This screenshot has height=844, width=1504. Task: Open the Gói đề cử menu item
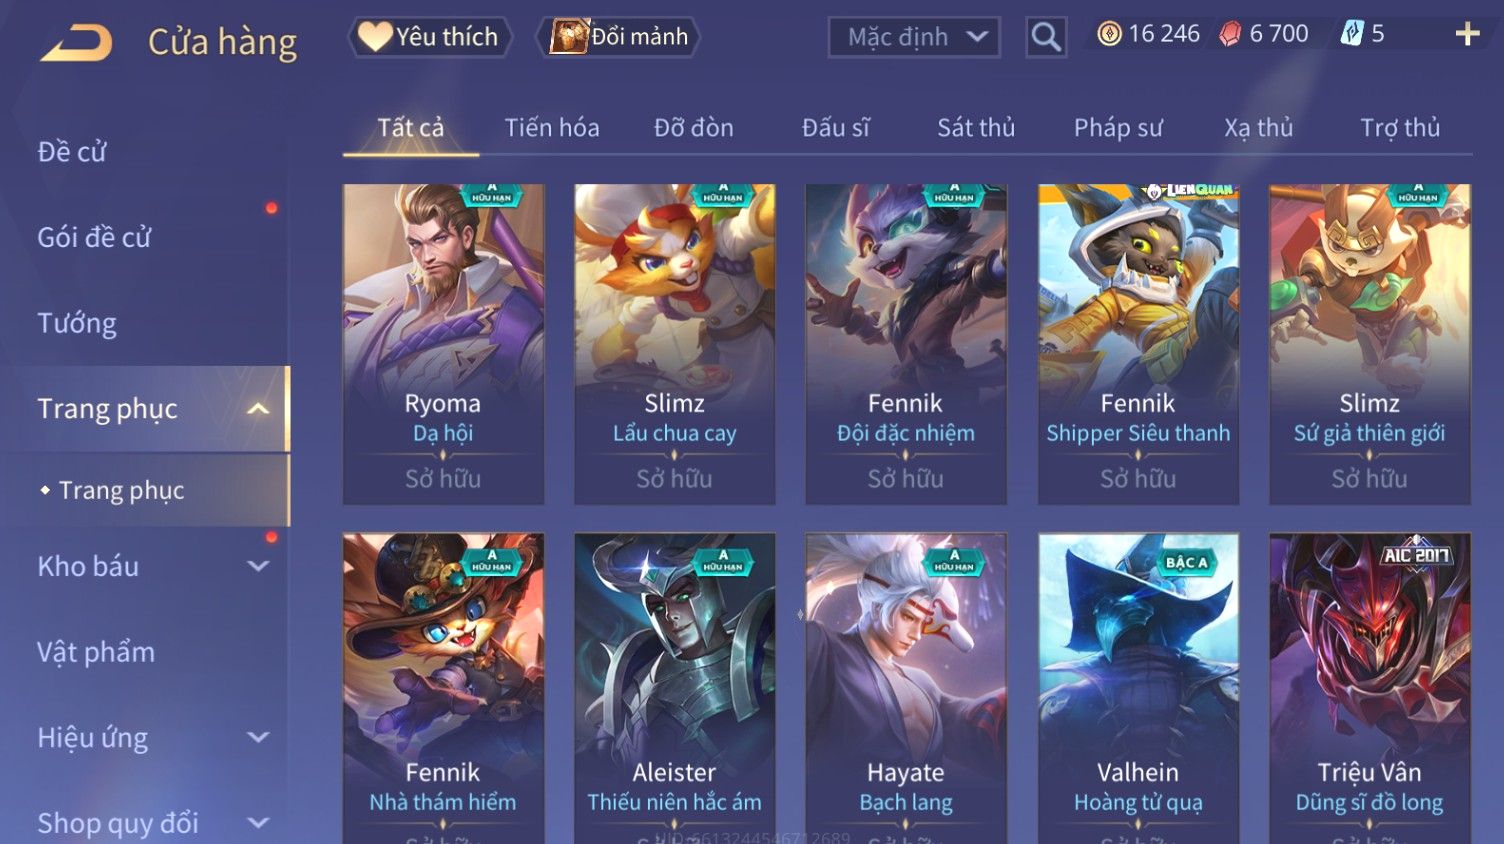coord(94,238)
